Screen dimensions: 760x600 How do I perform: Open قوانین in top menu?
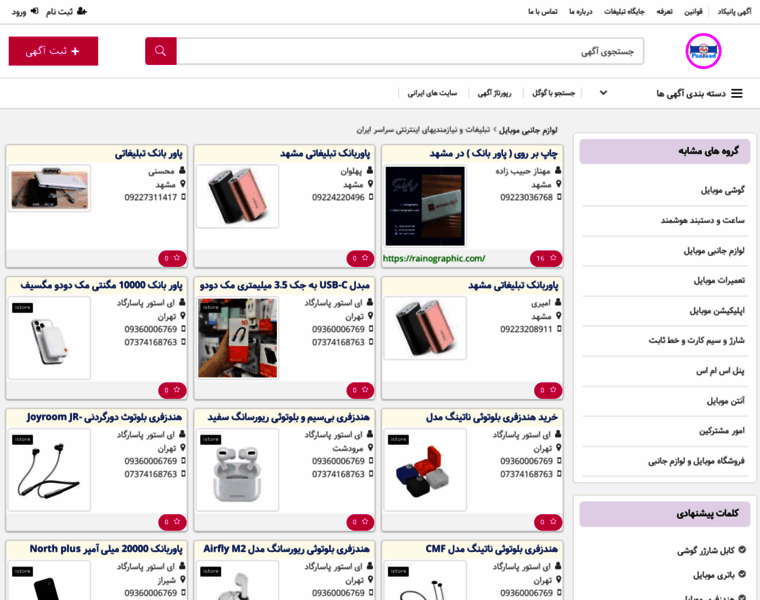coord(693,12)
